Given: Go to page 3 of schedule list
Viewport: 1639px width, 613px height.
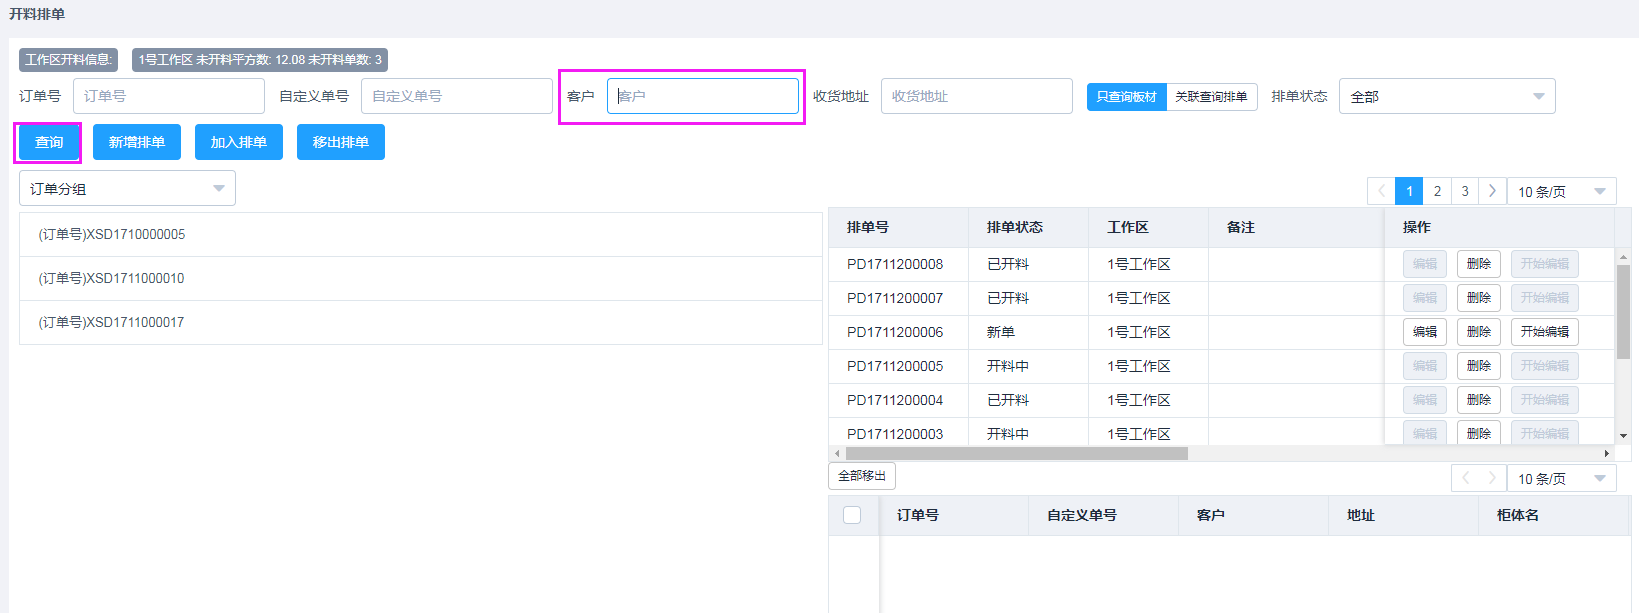Looking at the screenshot, I should tap(1465, 191).
